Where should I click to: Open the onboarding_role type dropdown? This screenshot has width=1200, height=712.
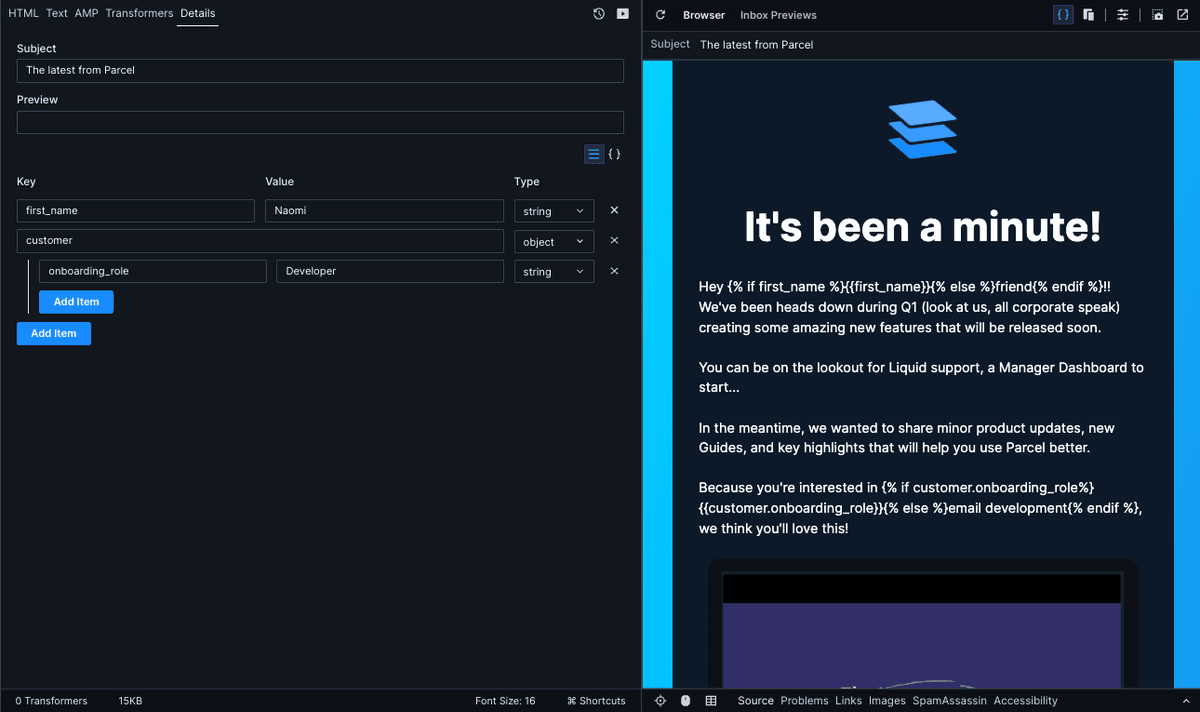[x=553, y=271]
